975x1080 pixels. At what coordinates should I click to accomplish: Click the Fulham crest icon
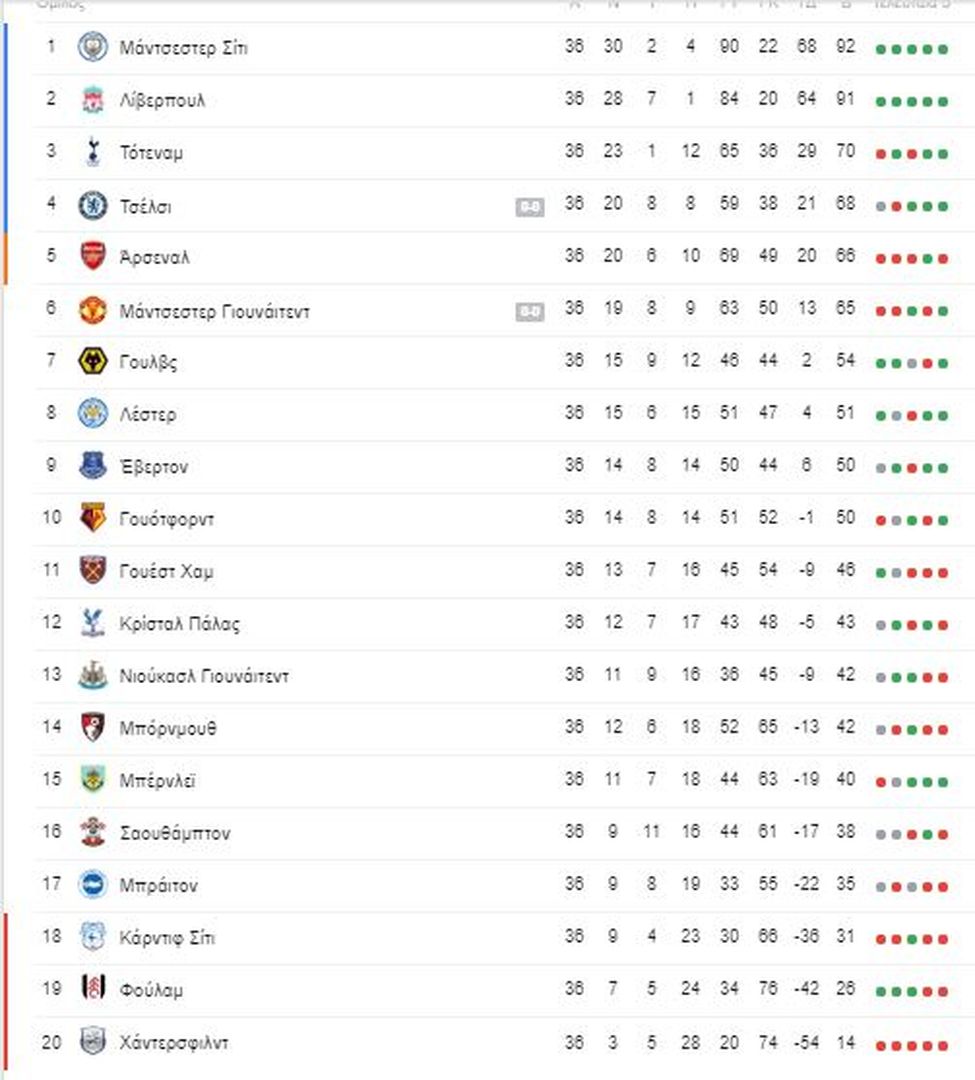coord(92,989)
